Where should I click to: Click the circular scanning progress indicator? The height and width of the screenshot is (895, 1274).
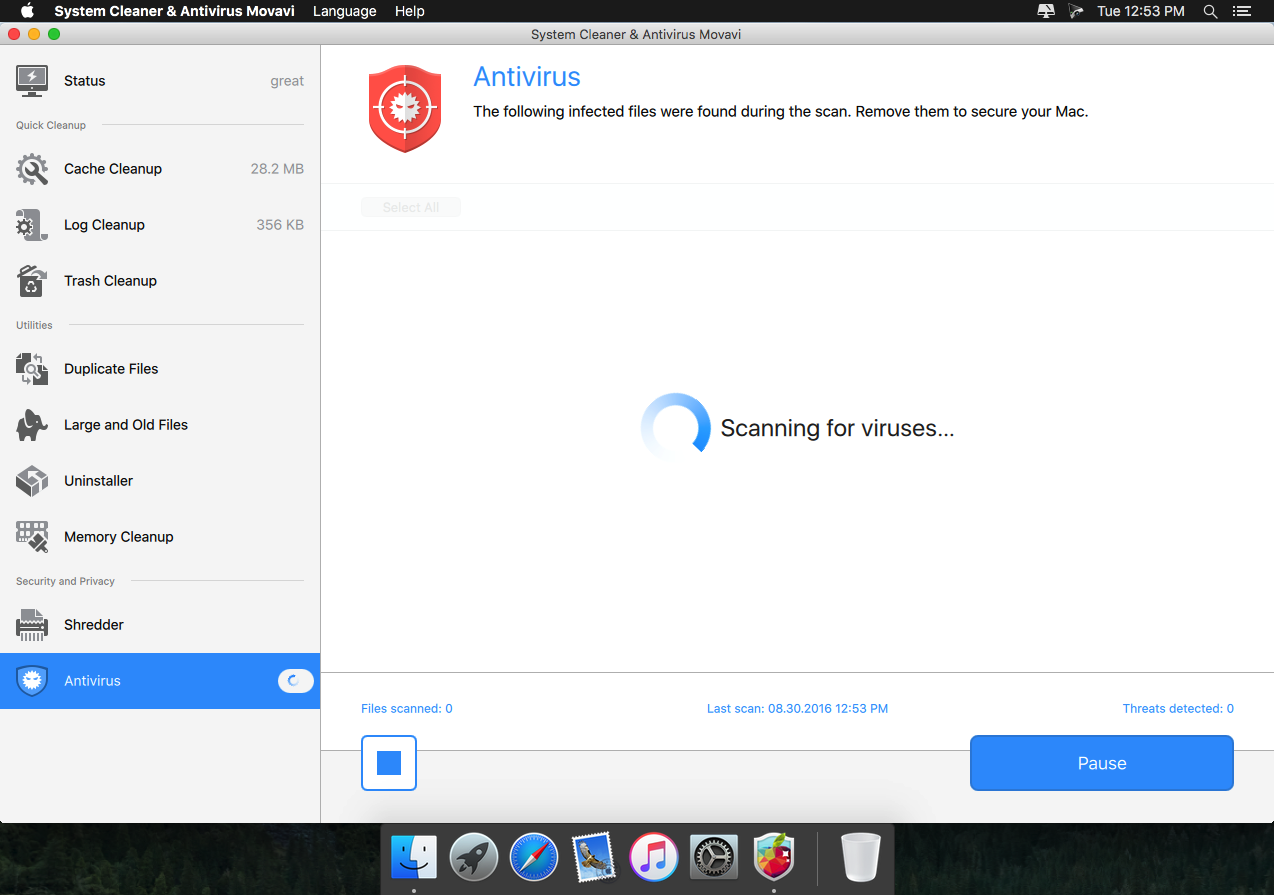675,427
